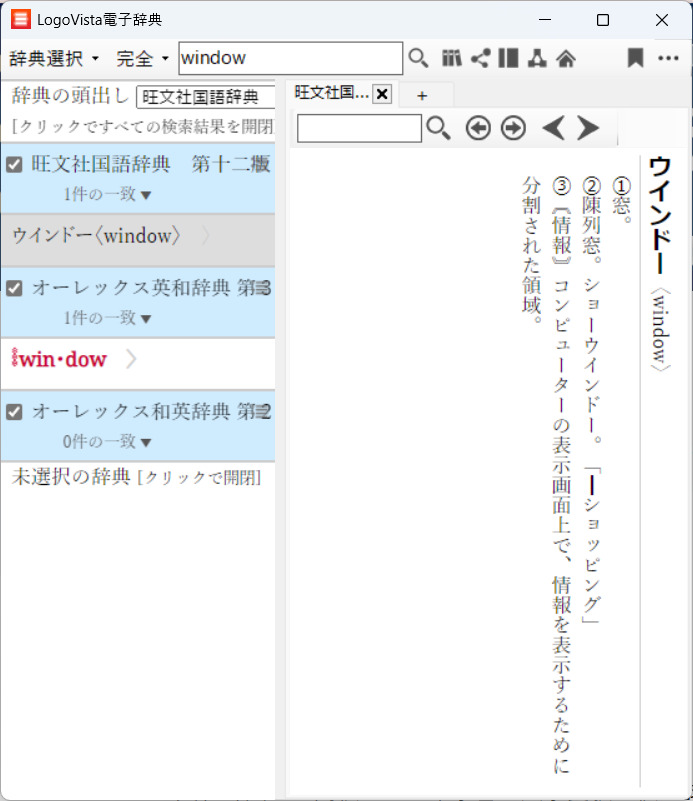Click the in-page search text field
Image resolution: width=693 pixels, height=801 pixels.
(x=360, y=128)
